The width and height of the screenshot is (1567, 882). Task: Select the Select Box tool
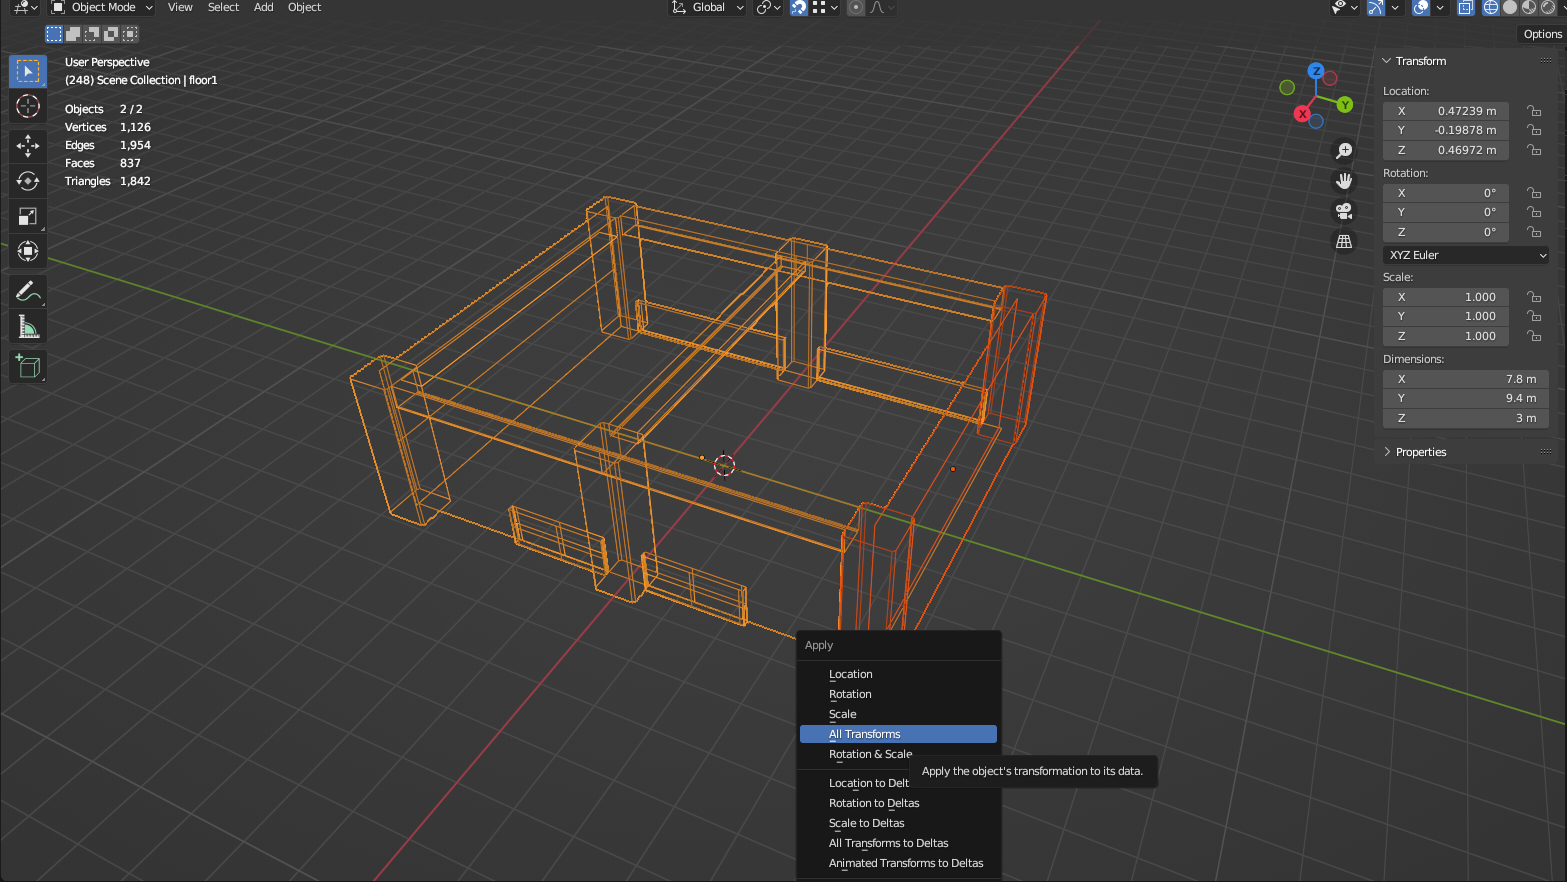pos(28,71)
